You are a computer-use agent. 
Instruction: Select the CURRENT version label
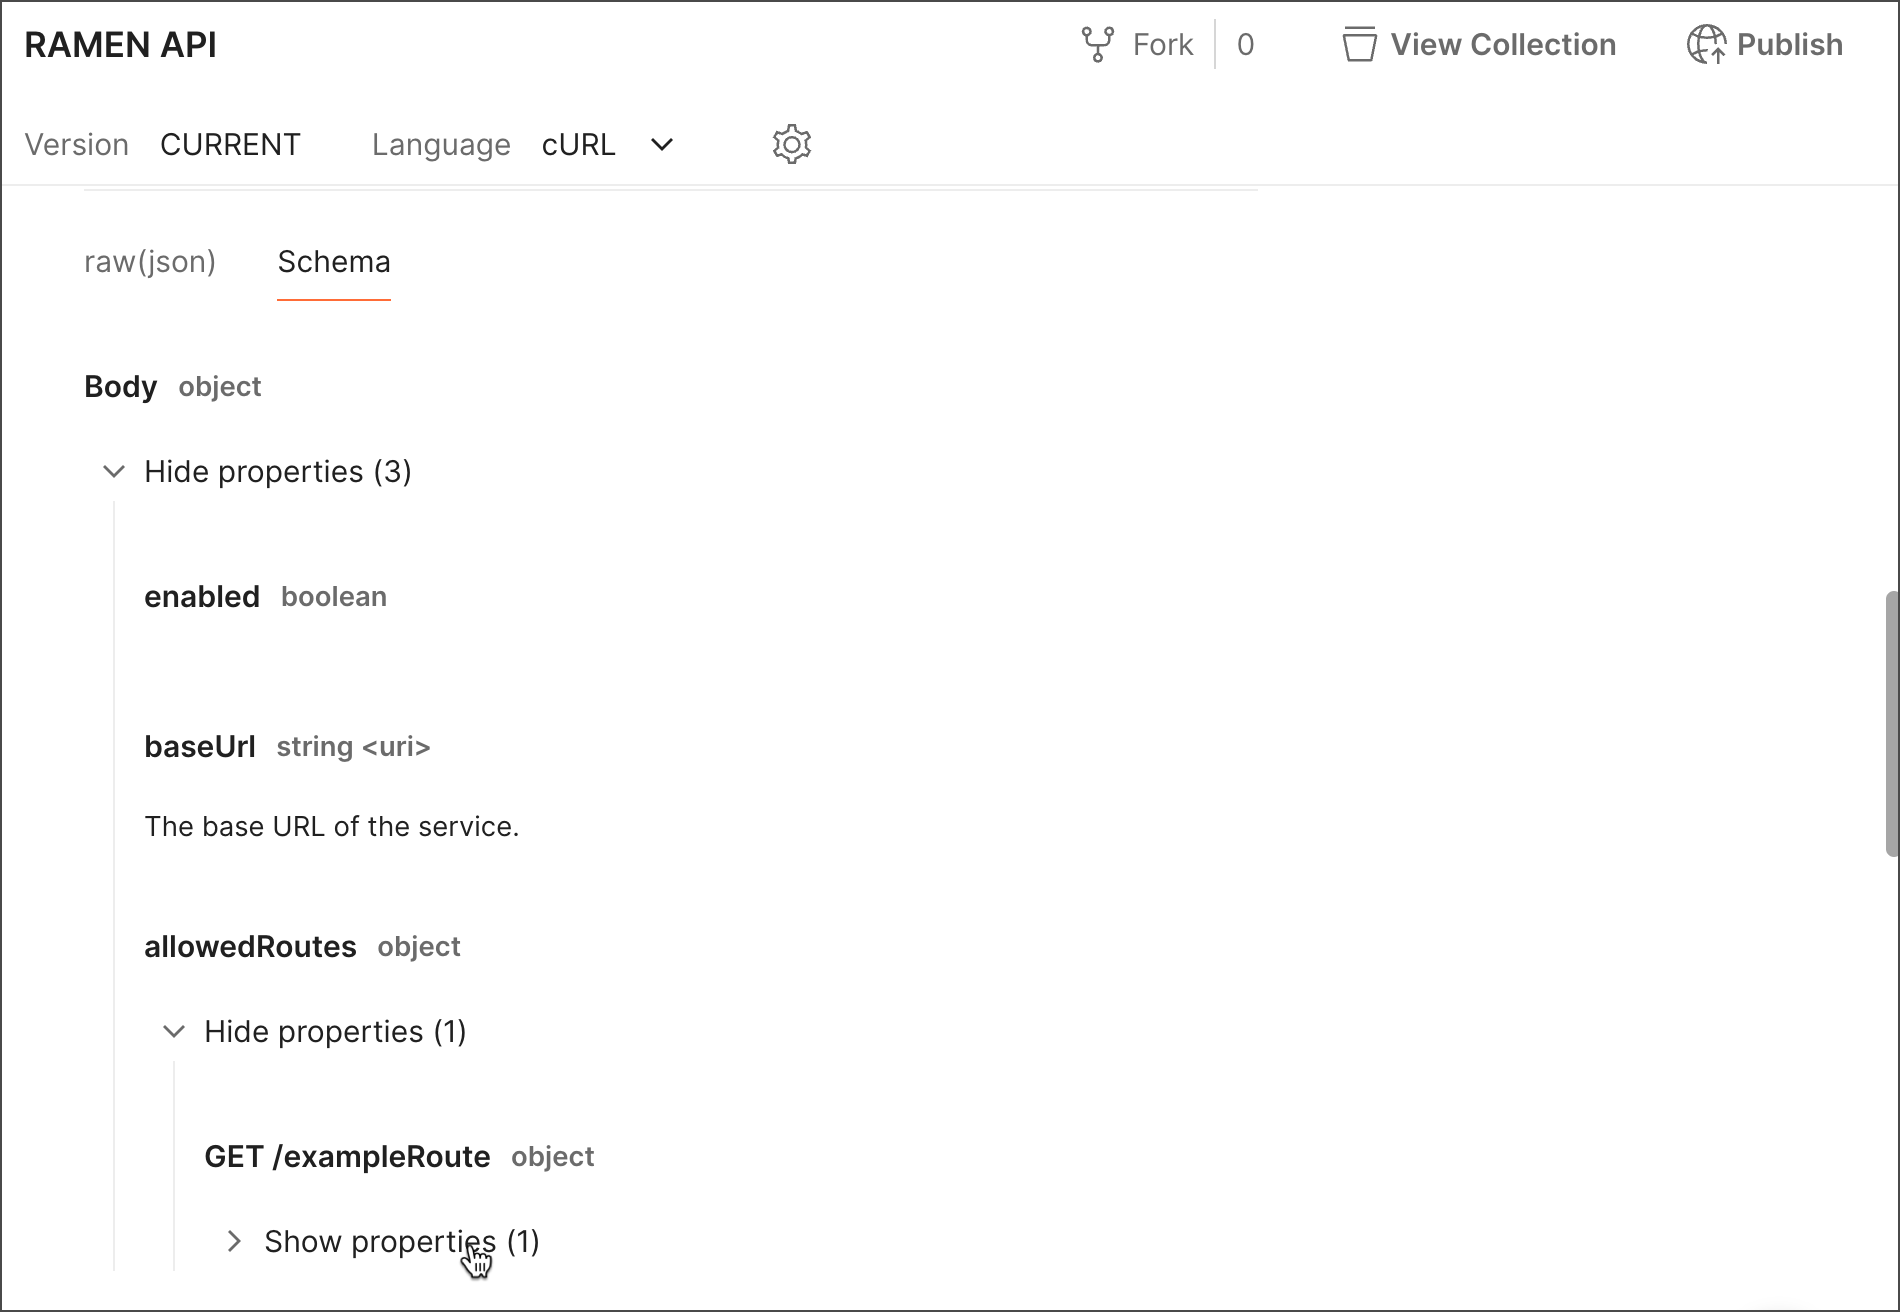(x=230, y=144)
